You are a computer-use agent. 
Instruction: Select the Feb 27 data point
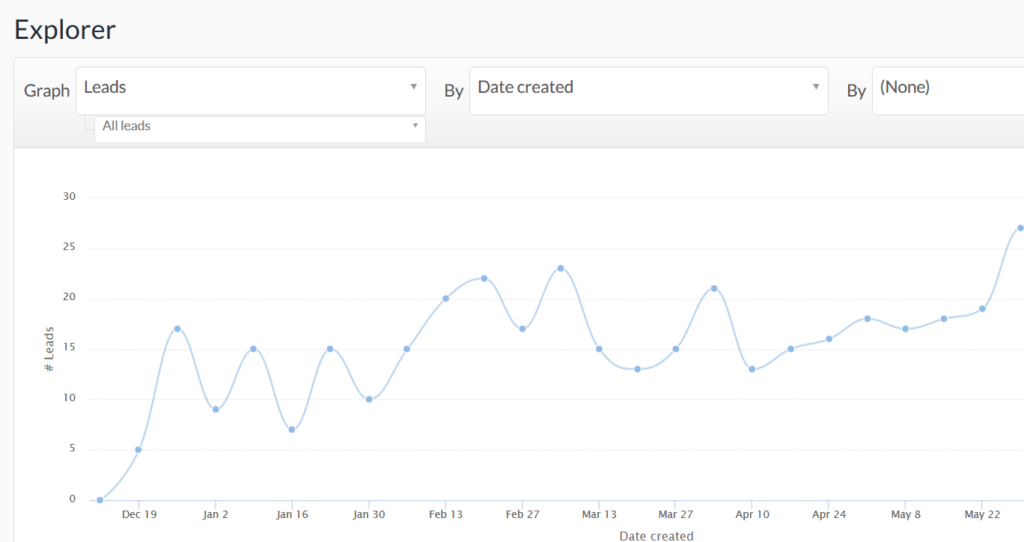pyautogui.click(x=522, y=328)
